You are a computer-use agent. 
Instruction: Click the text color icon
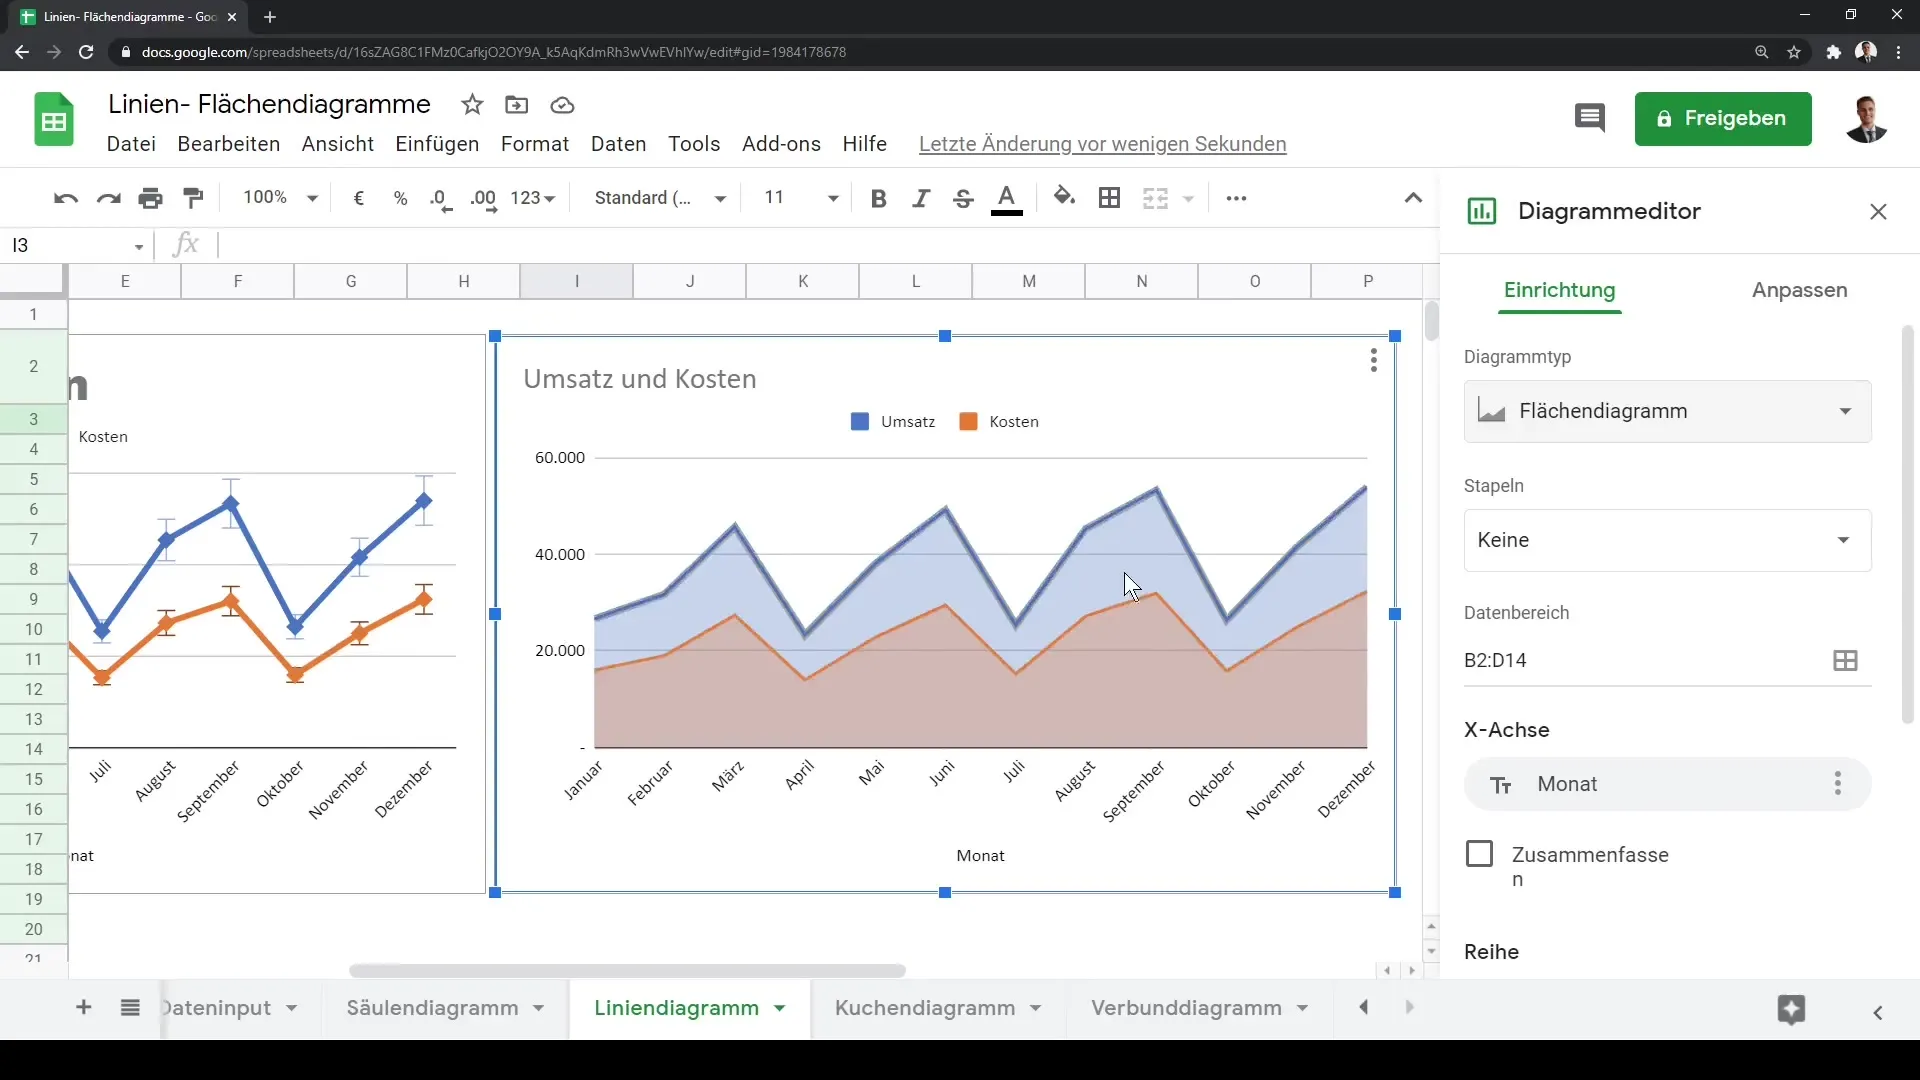1007,196
